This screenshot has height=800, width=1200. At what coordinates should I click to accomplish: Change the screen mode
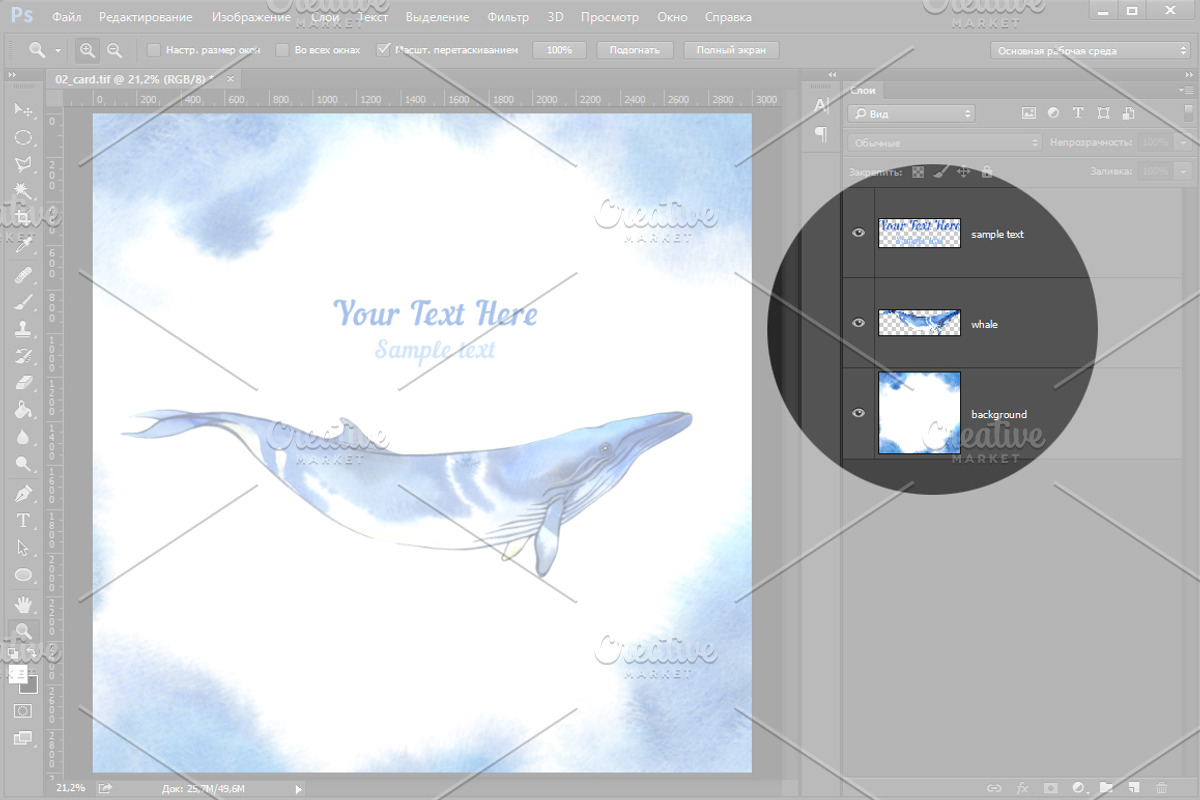[23, 738]
